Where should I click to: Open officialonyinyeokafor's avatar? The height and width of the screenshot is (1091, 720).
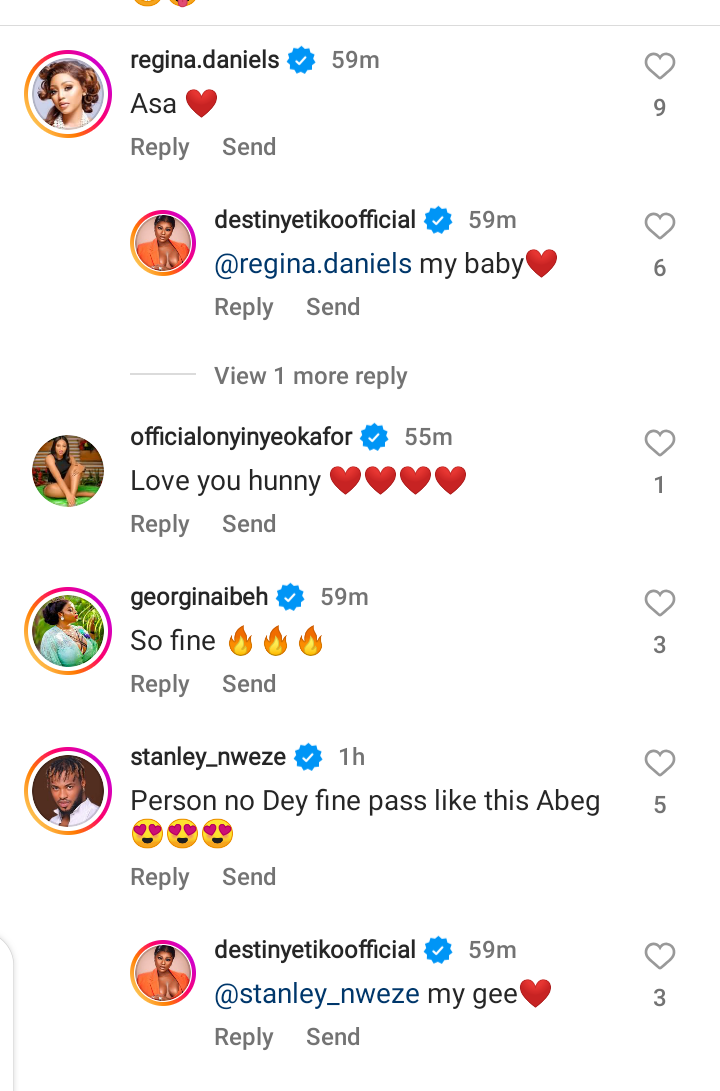pyautogui.click(x=68, y=470)
